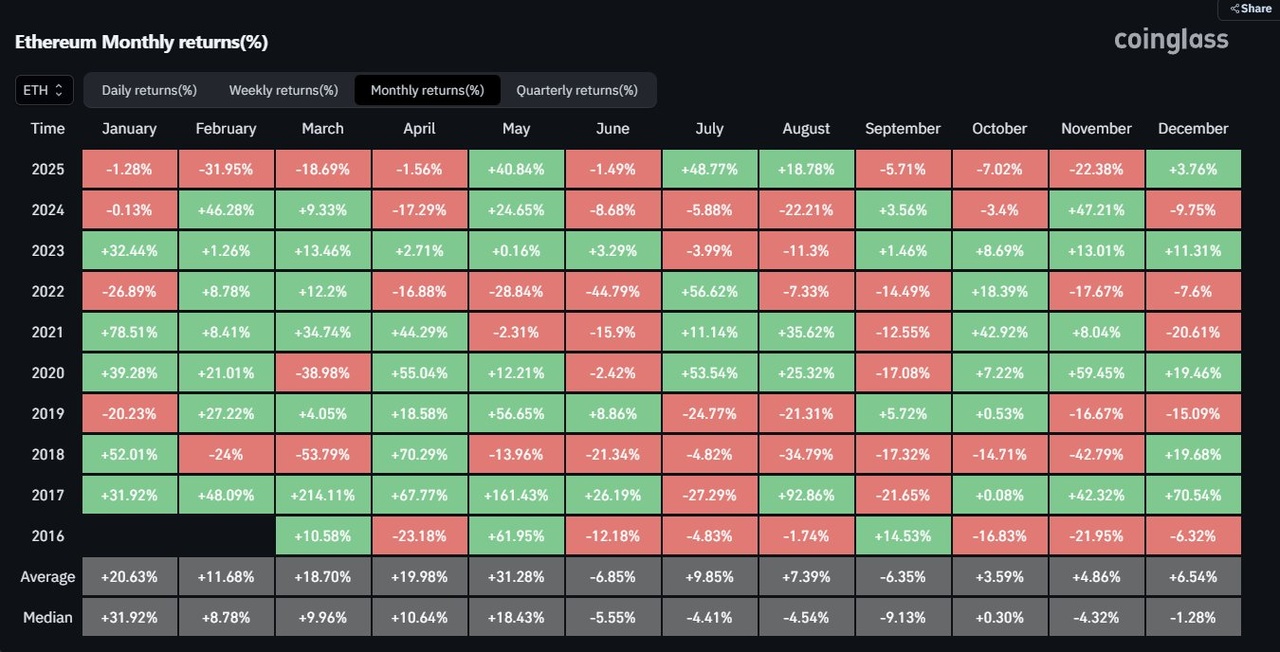Screen dimensions: 1280x652
Task: Click the December column header
Action: click(x=1192, y=129)
